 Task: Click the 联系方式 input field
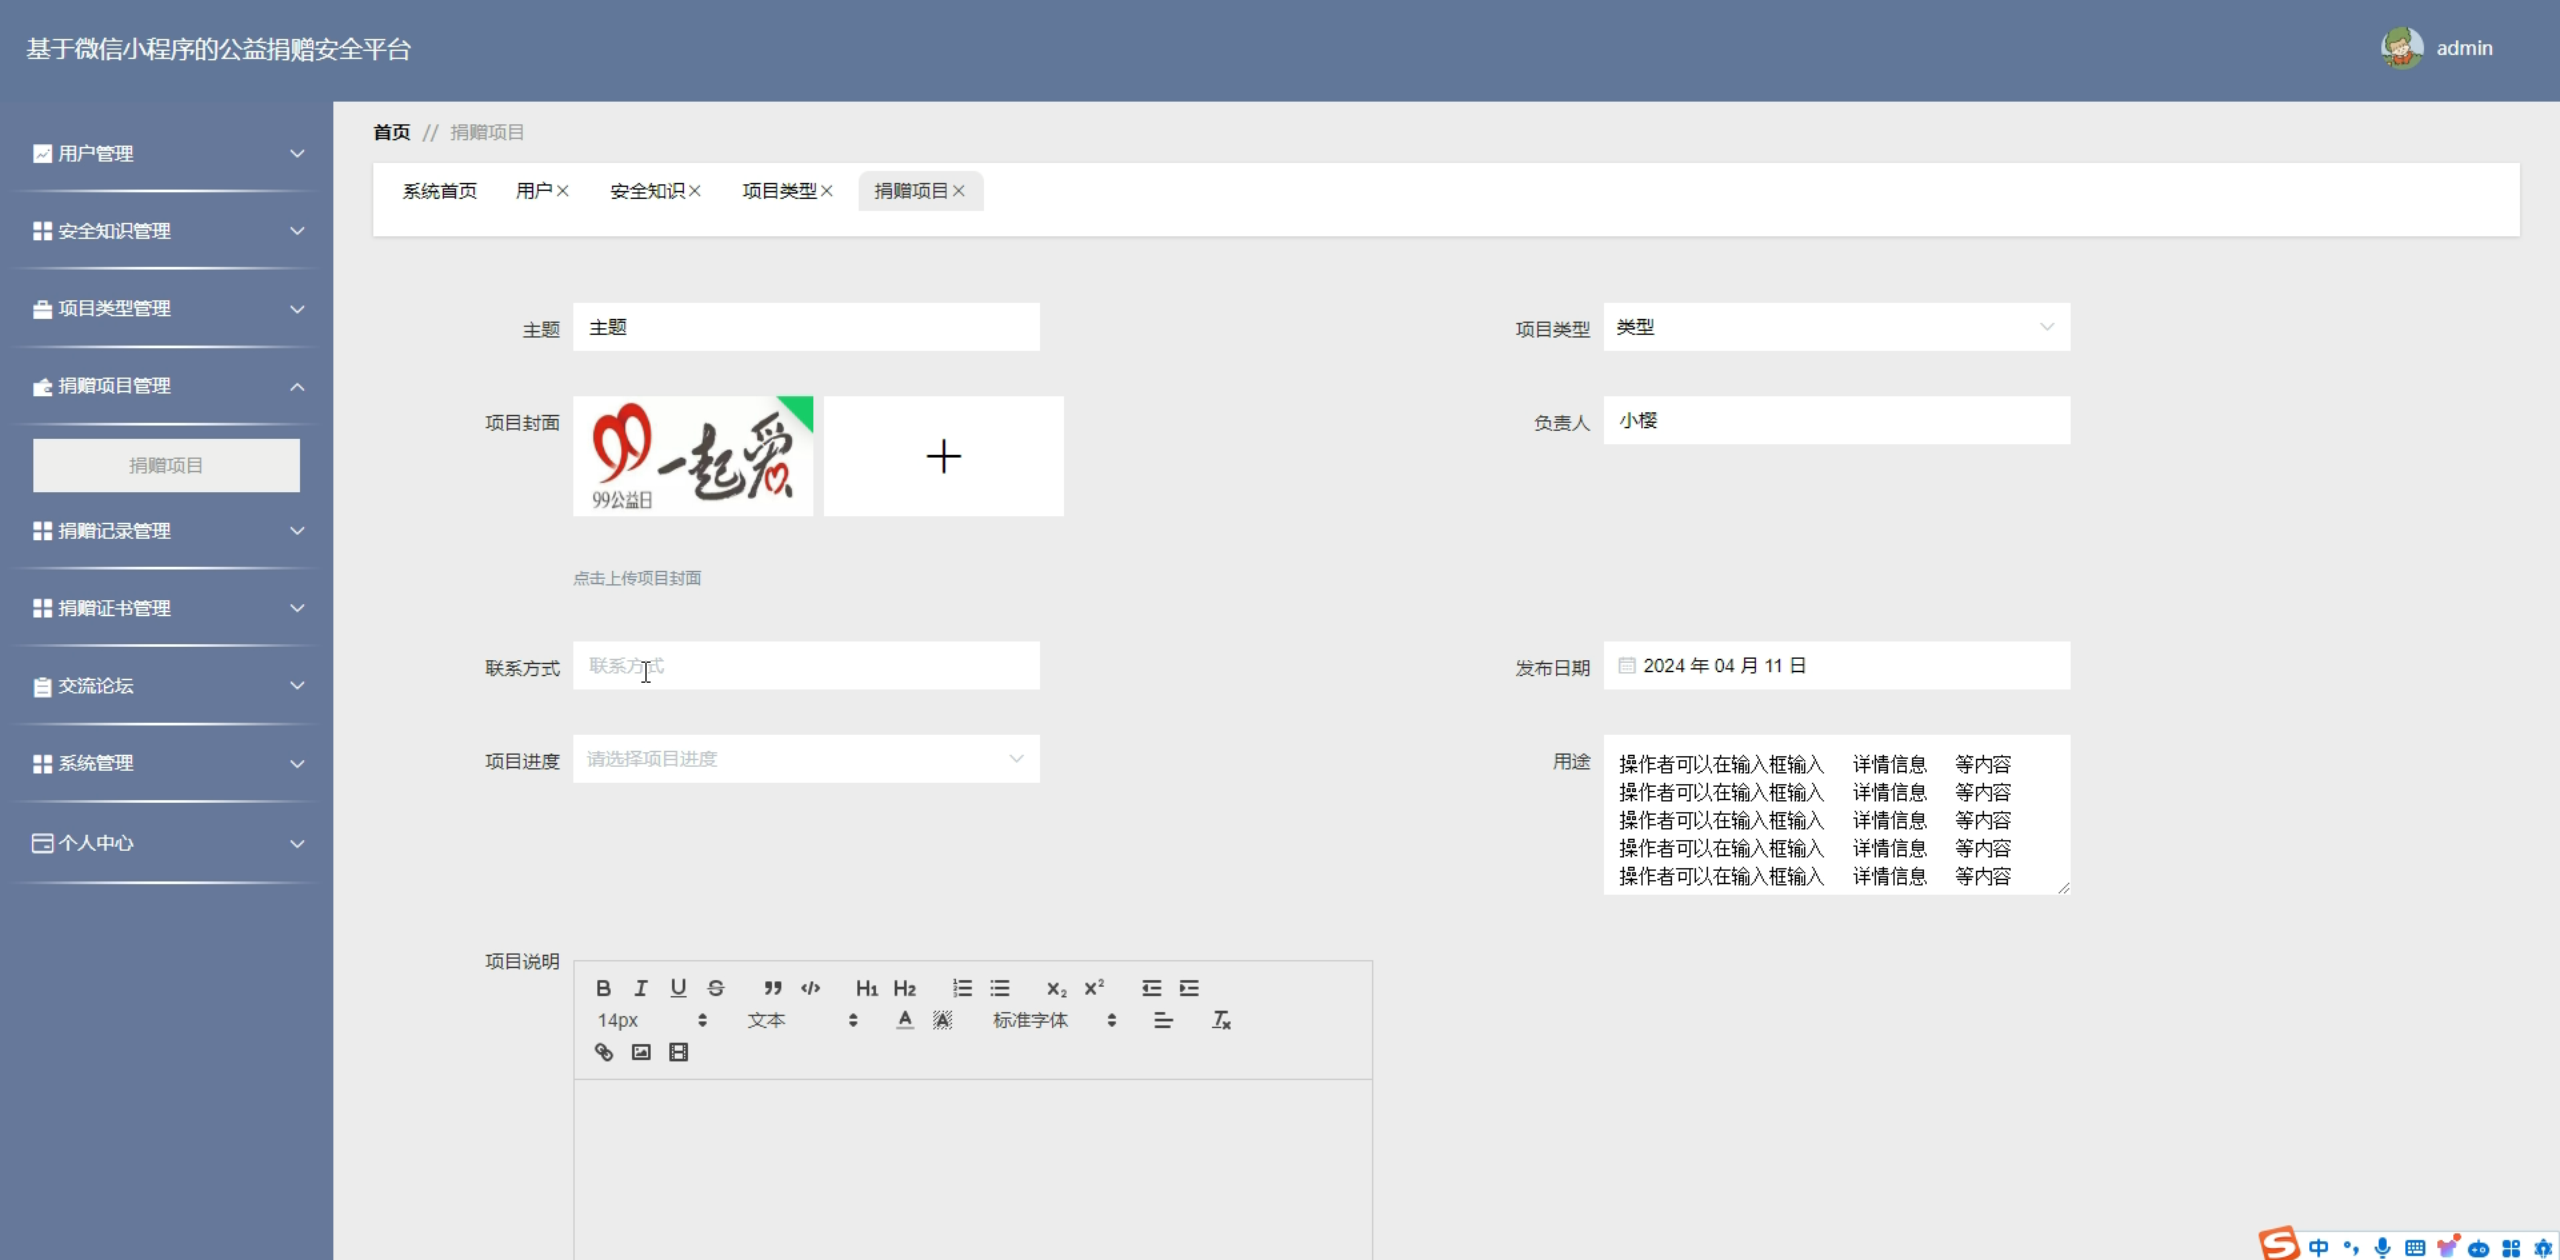[x=806, y=666]
